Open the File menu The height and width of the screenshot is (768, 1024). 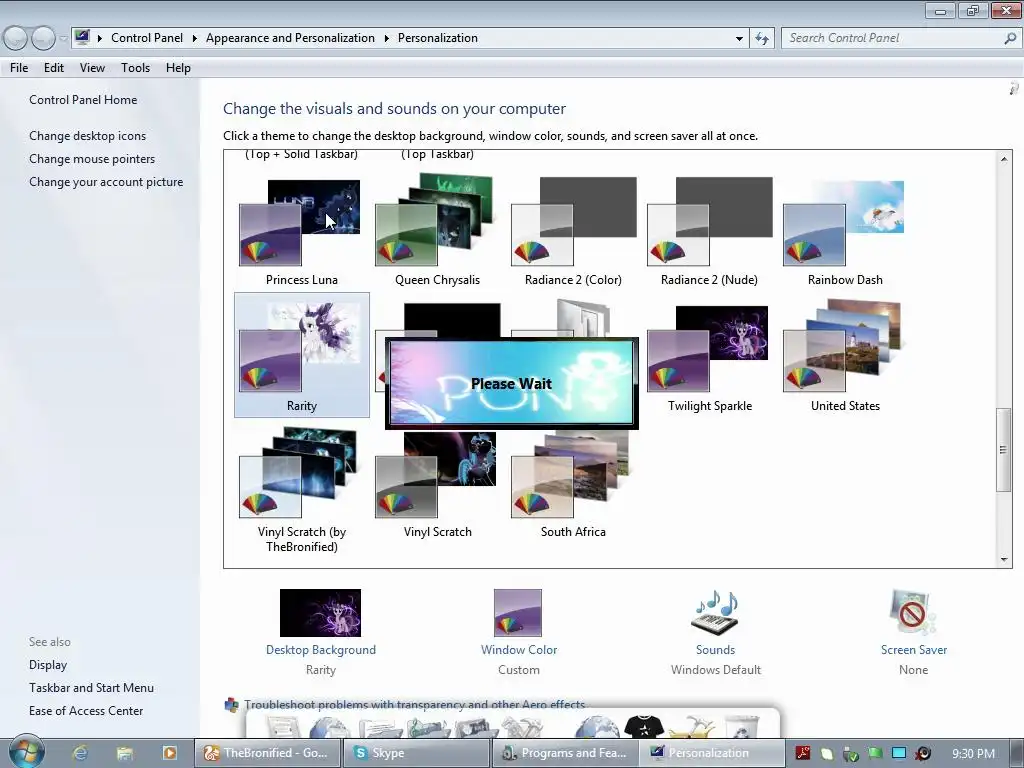[x=19, y=68]
